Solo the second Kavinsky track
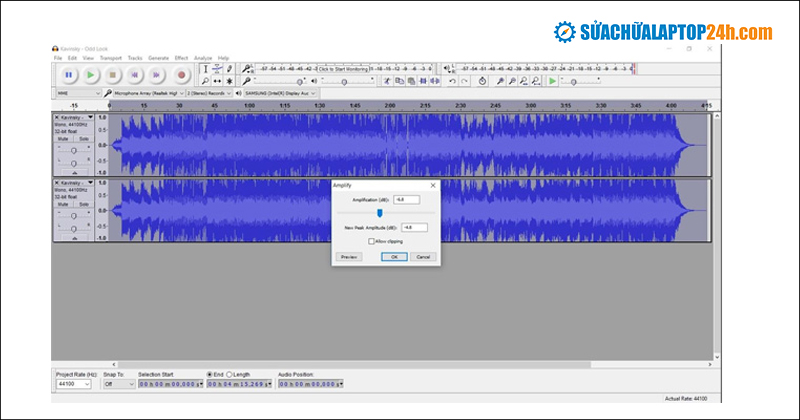 point(84,204)
